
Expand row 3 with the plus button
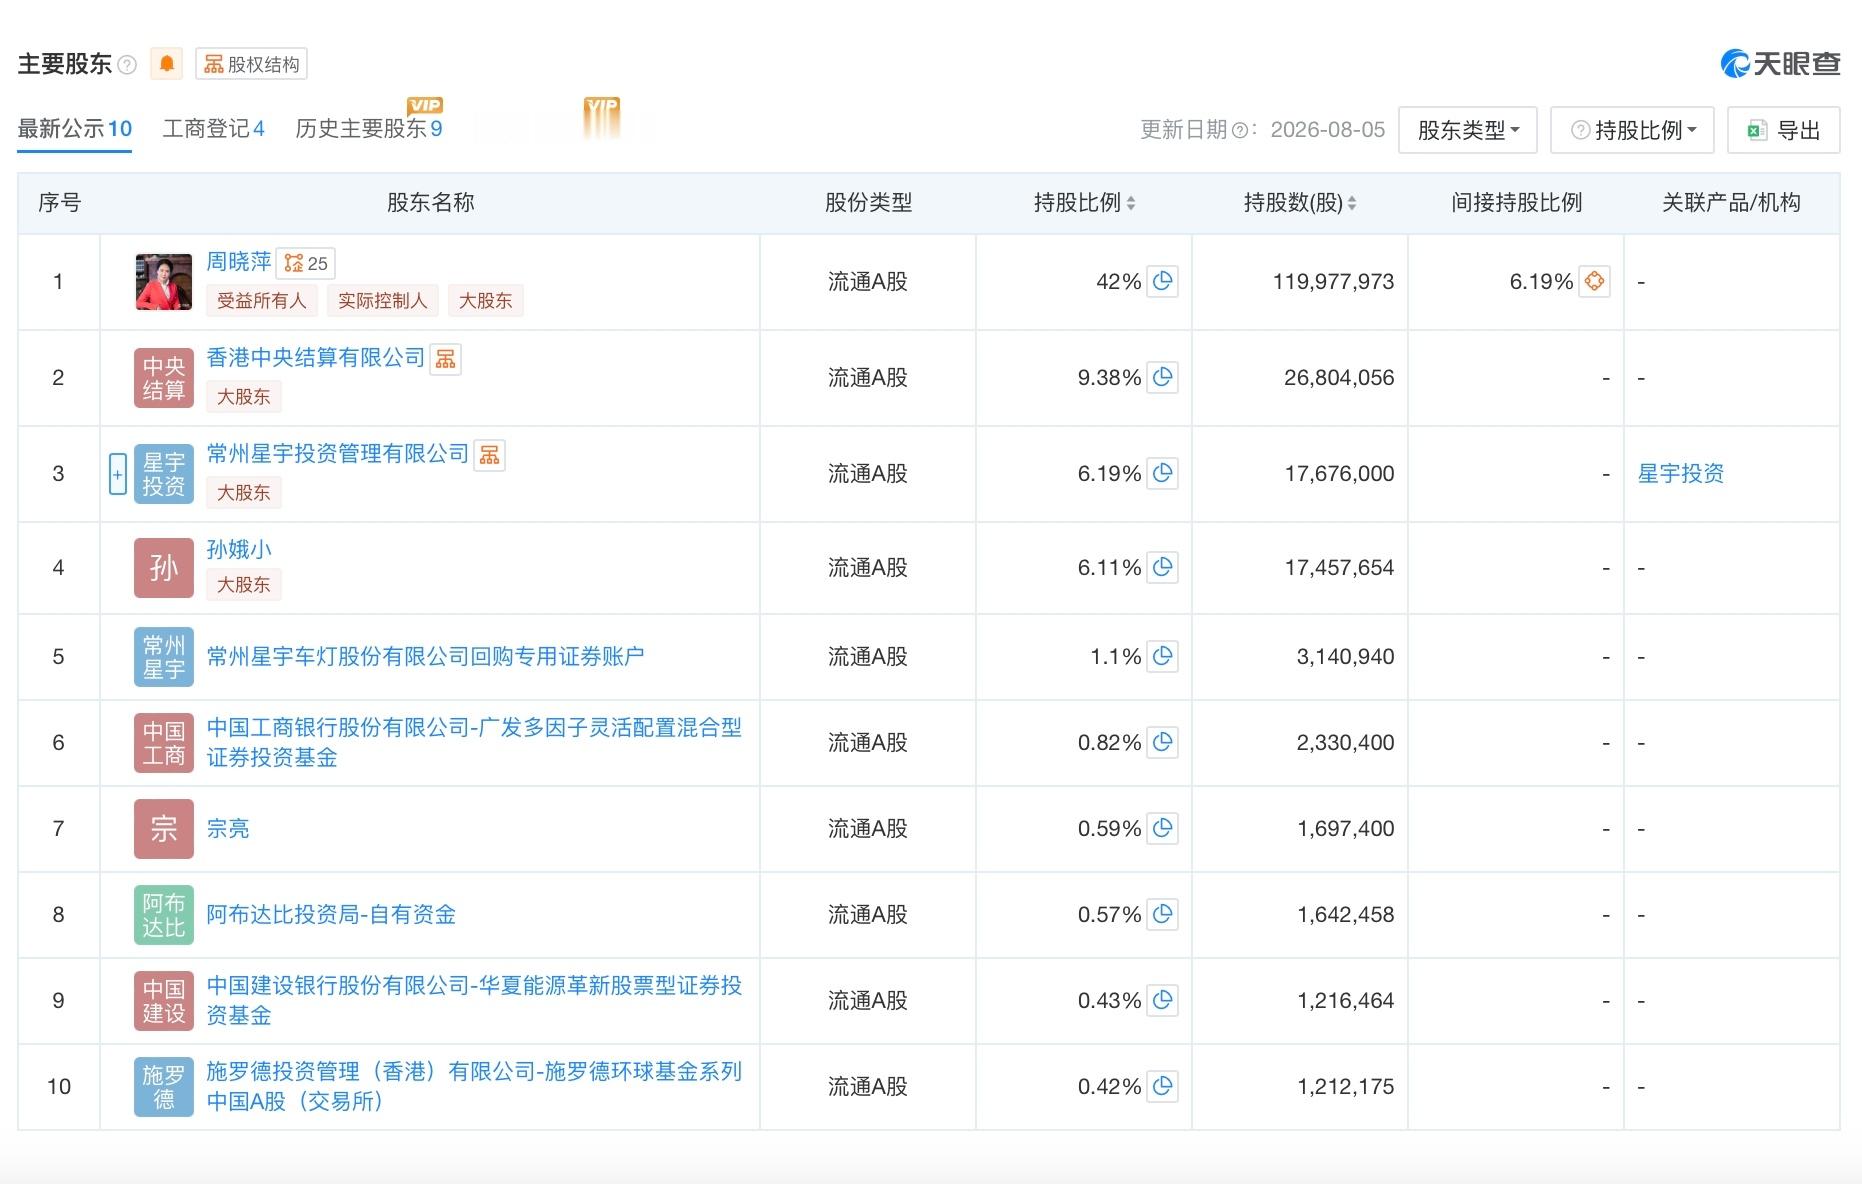[117, 474]
